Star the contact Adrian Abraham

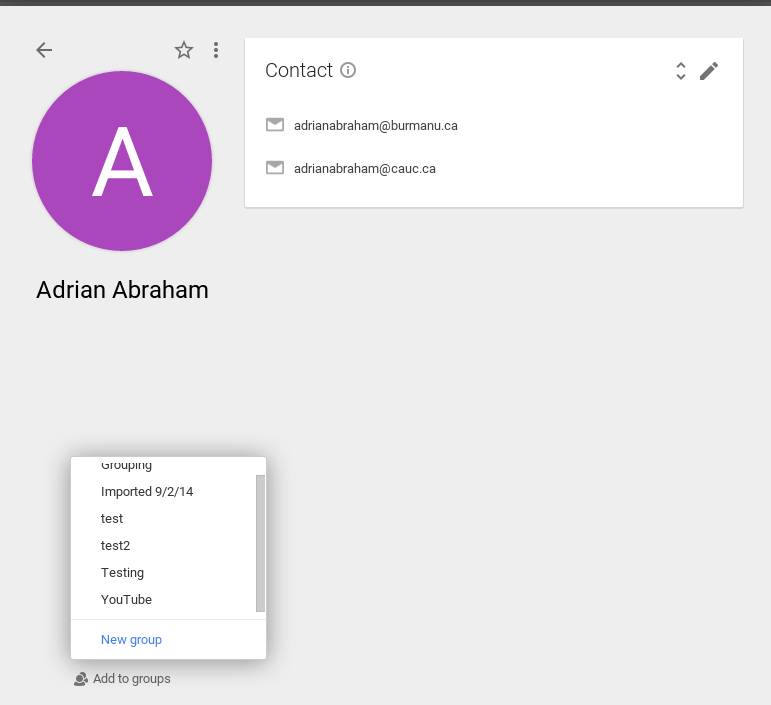pyautogui.click(x=184, y=50)
